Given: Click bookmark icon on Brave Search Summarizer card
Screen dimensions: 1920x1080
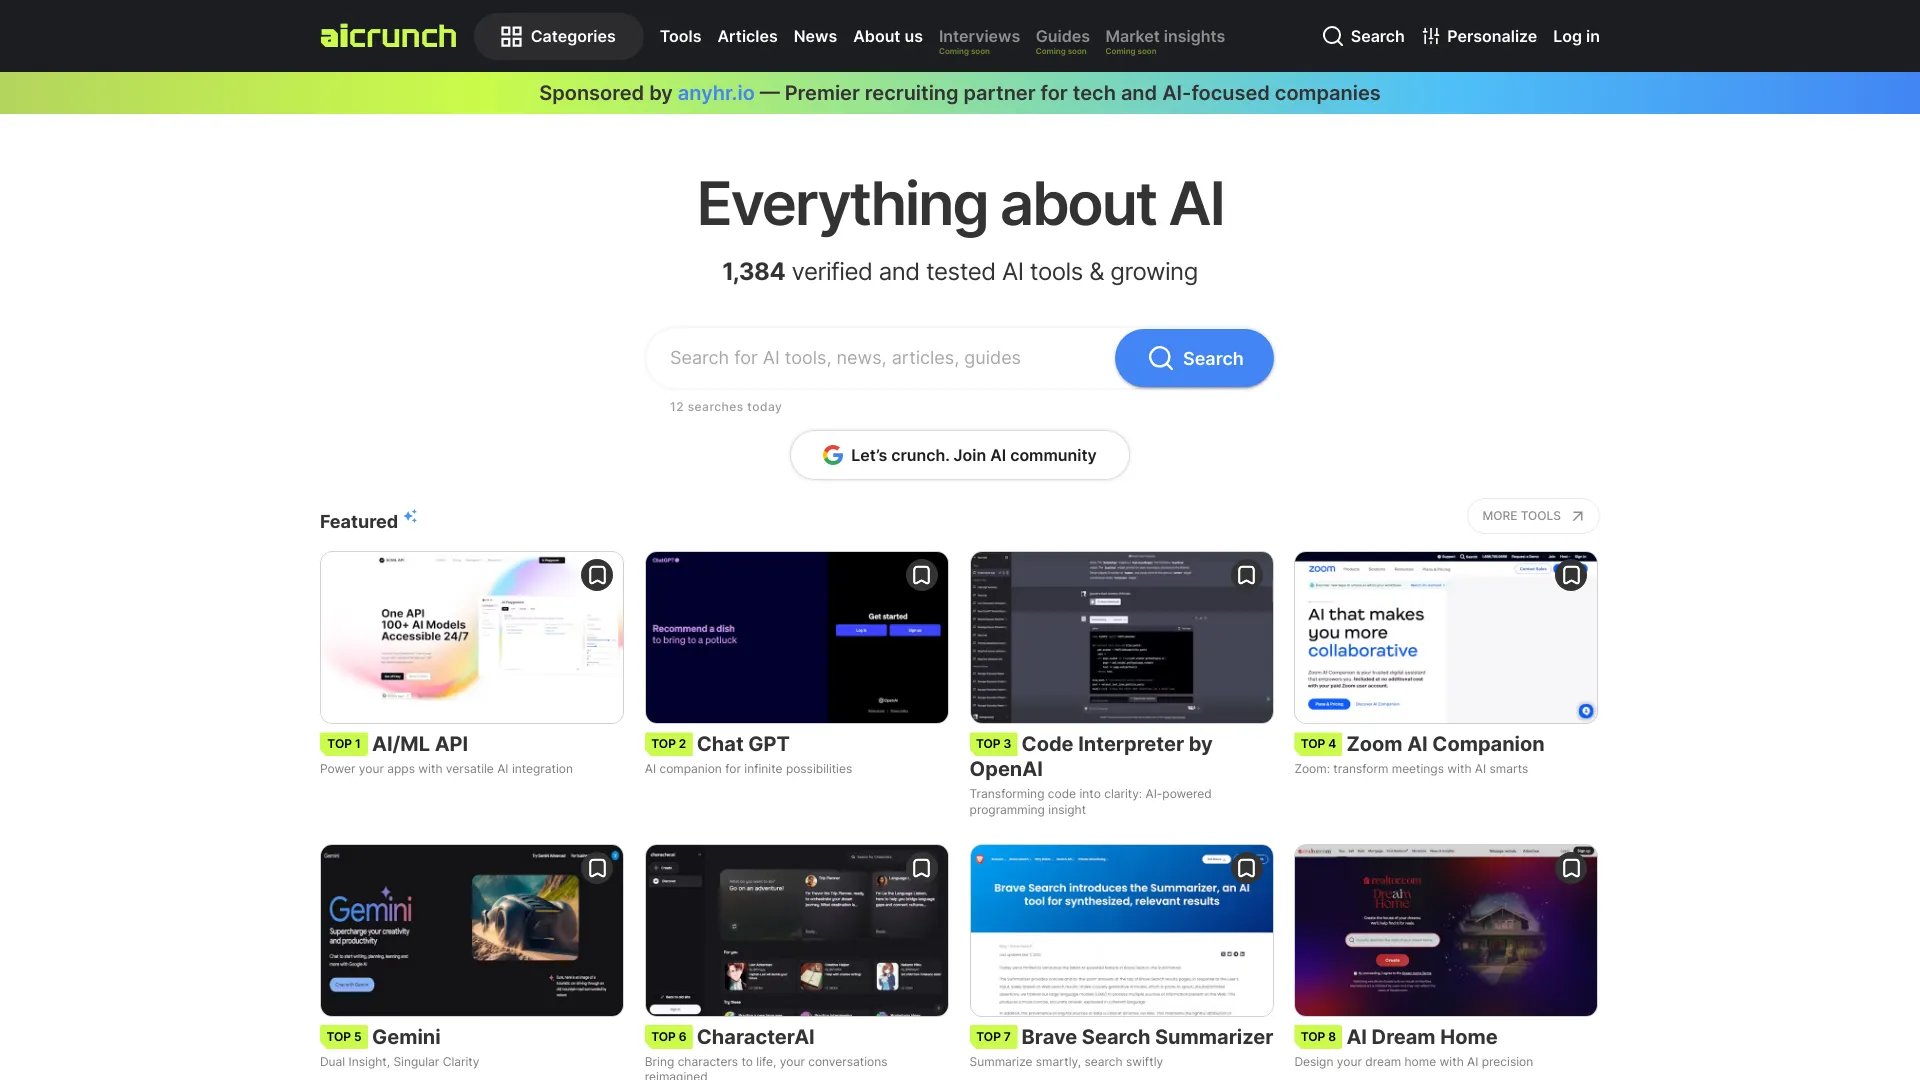Looking at the screenshot, I should (1247, 869).
